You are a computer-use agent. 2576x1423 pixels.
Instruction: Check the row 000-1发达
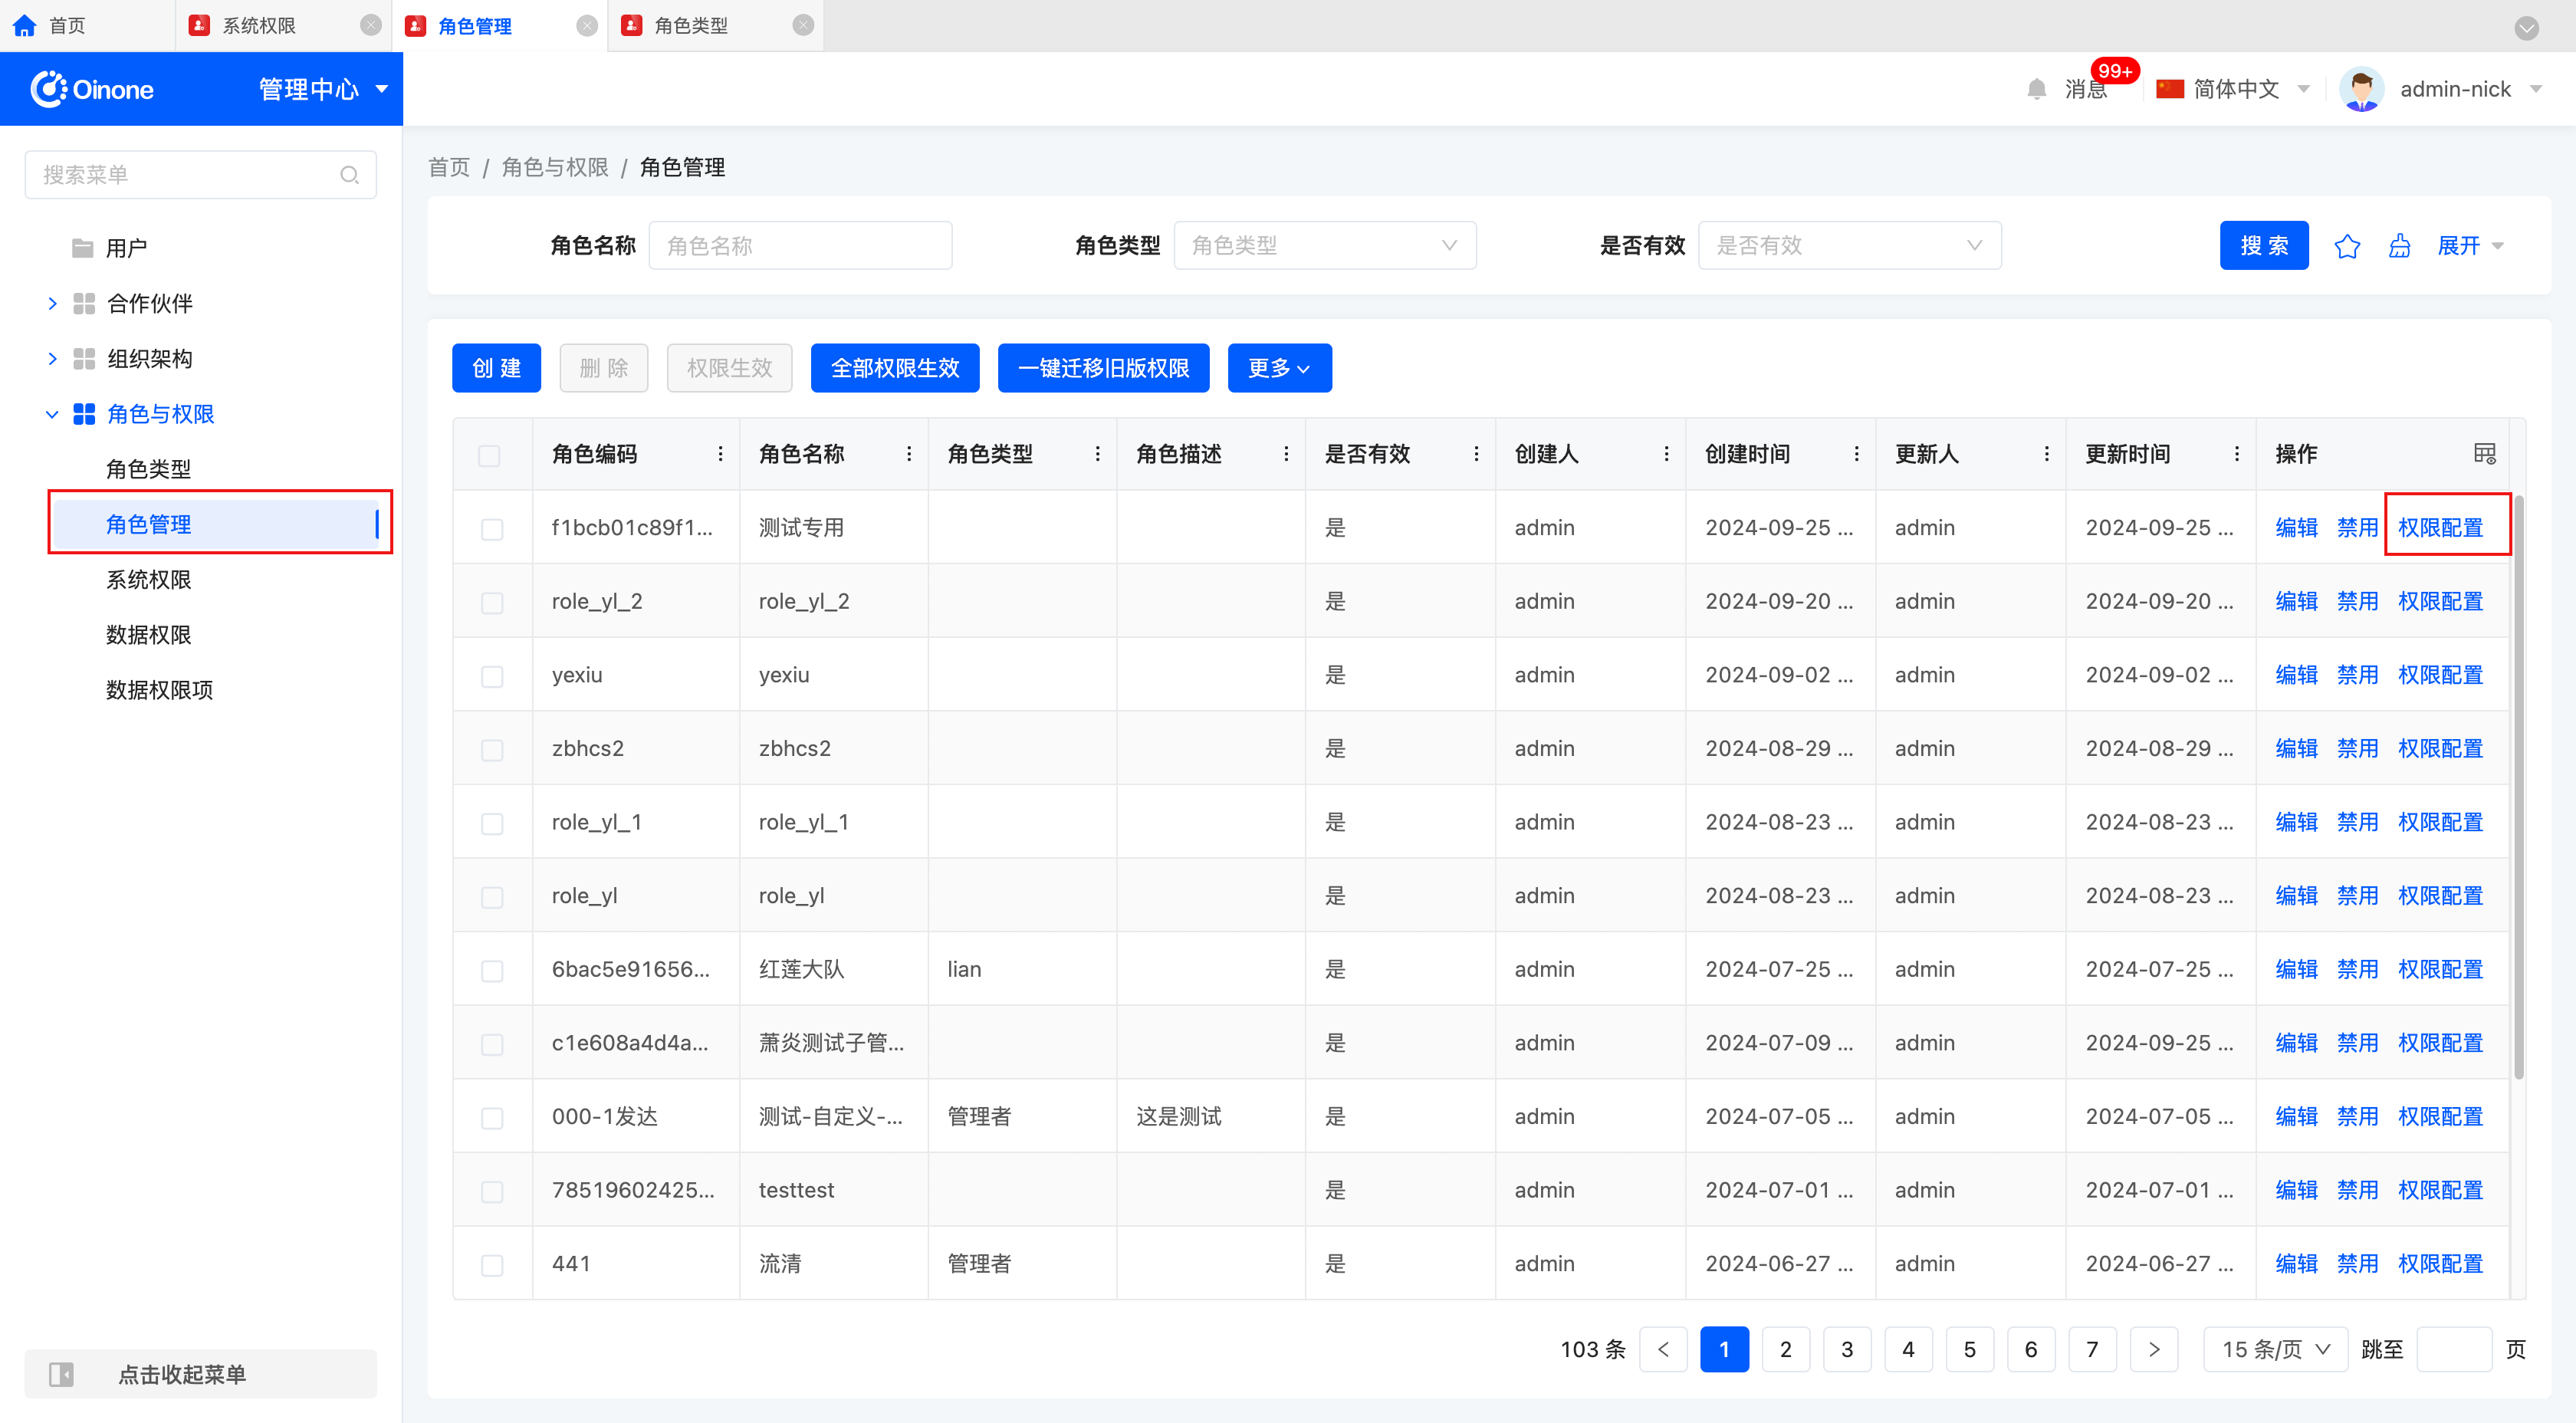pos(492,1118)
